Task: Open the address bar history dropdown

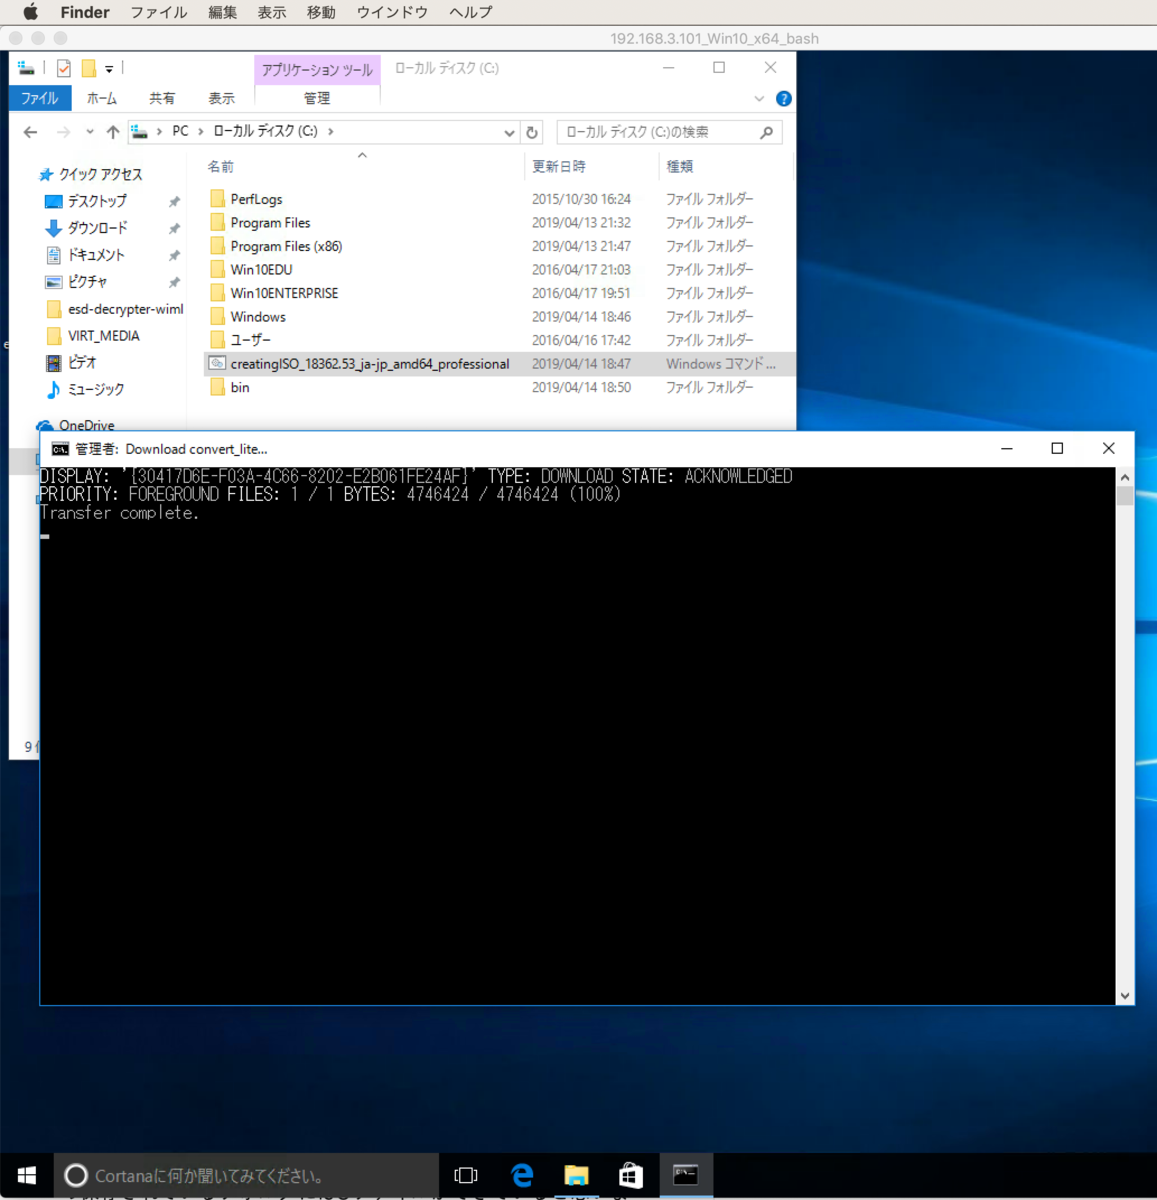Action: coord(509,132)
